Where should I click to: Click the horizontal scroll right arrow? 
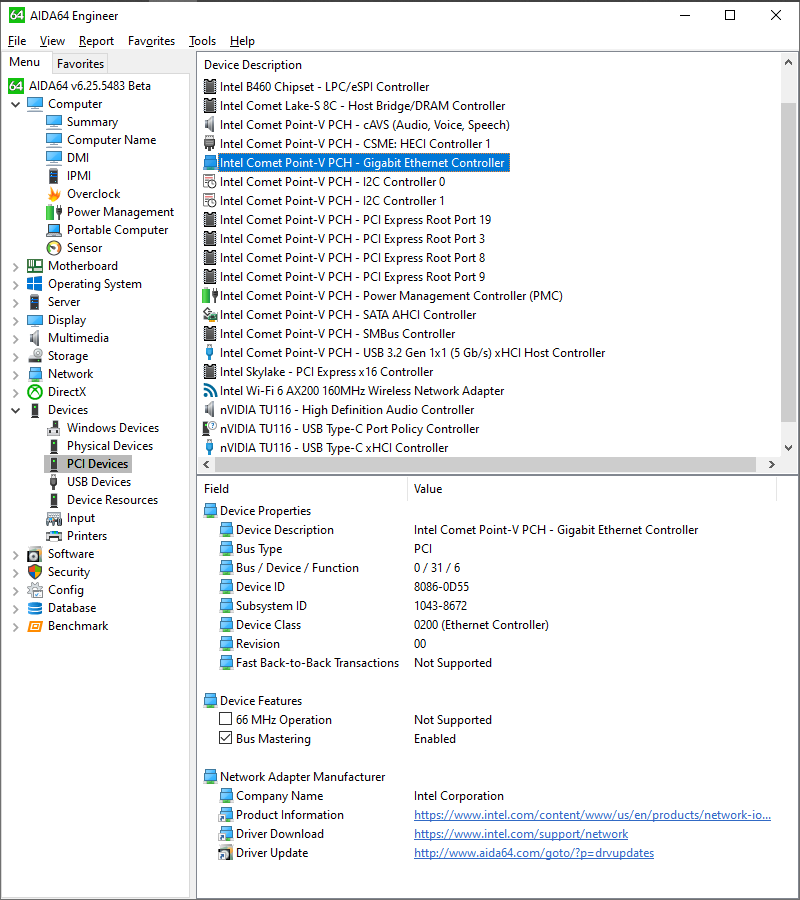(772, 464)
